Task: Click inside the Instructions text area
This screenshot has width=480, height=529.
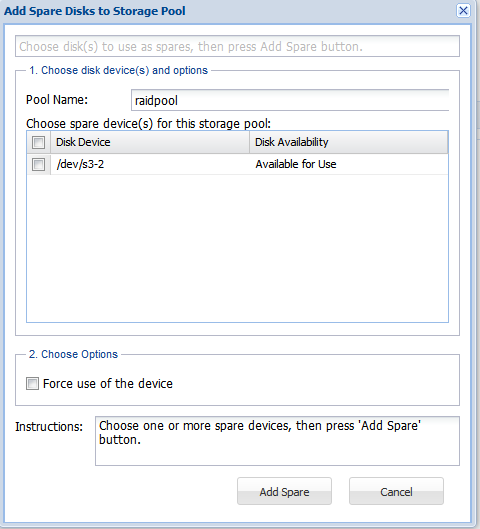Action: (277, 441)
